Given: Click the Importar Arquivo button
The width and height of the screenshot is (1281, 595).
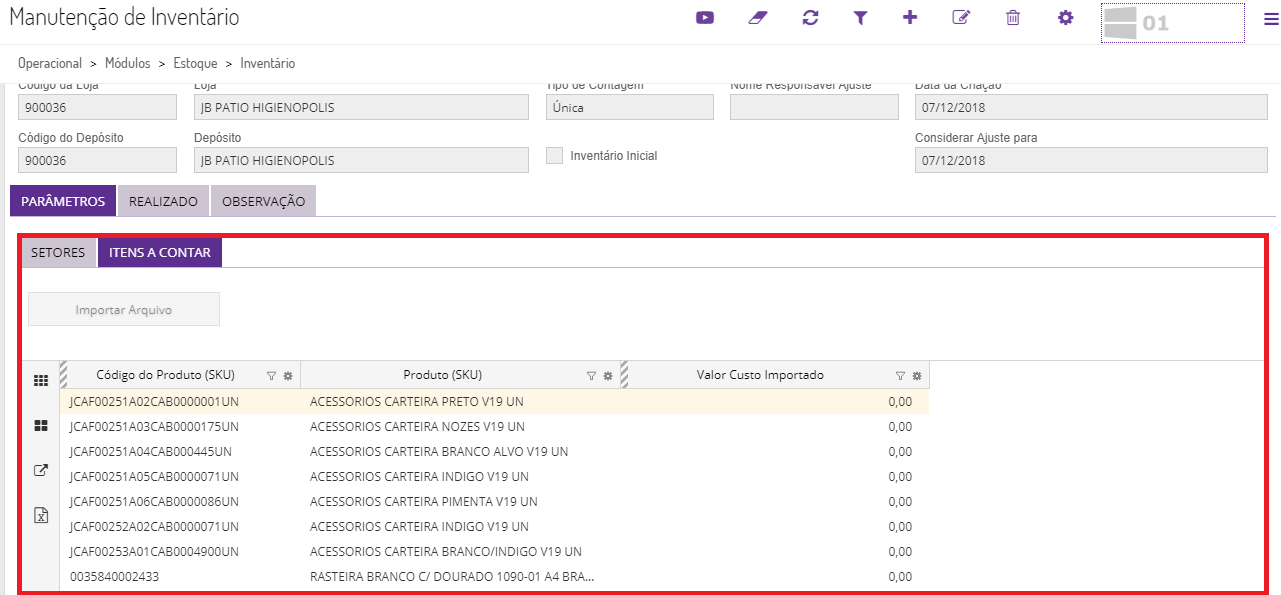Looking at the screenshot, I should [124, 310].
